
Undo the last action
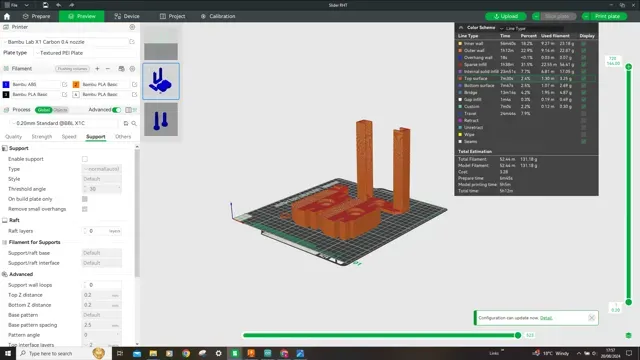[58, 5]
